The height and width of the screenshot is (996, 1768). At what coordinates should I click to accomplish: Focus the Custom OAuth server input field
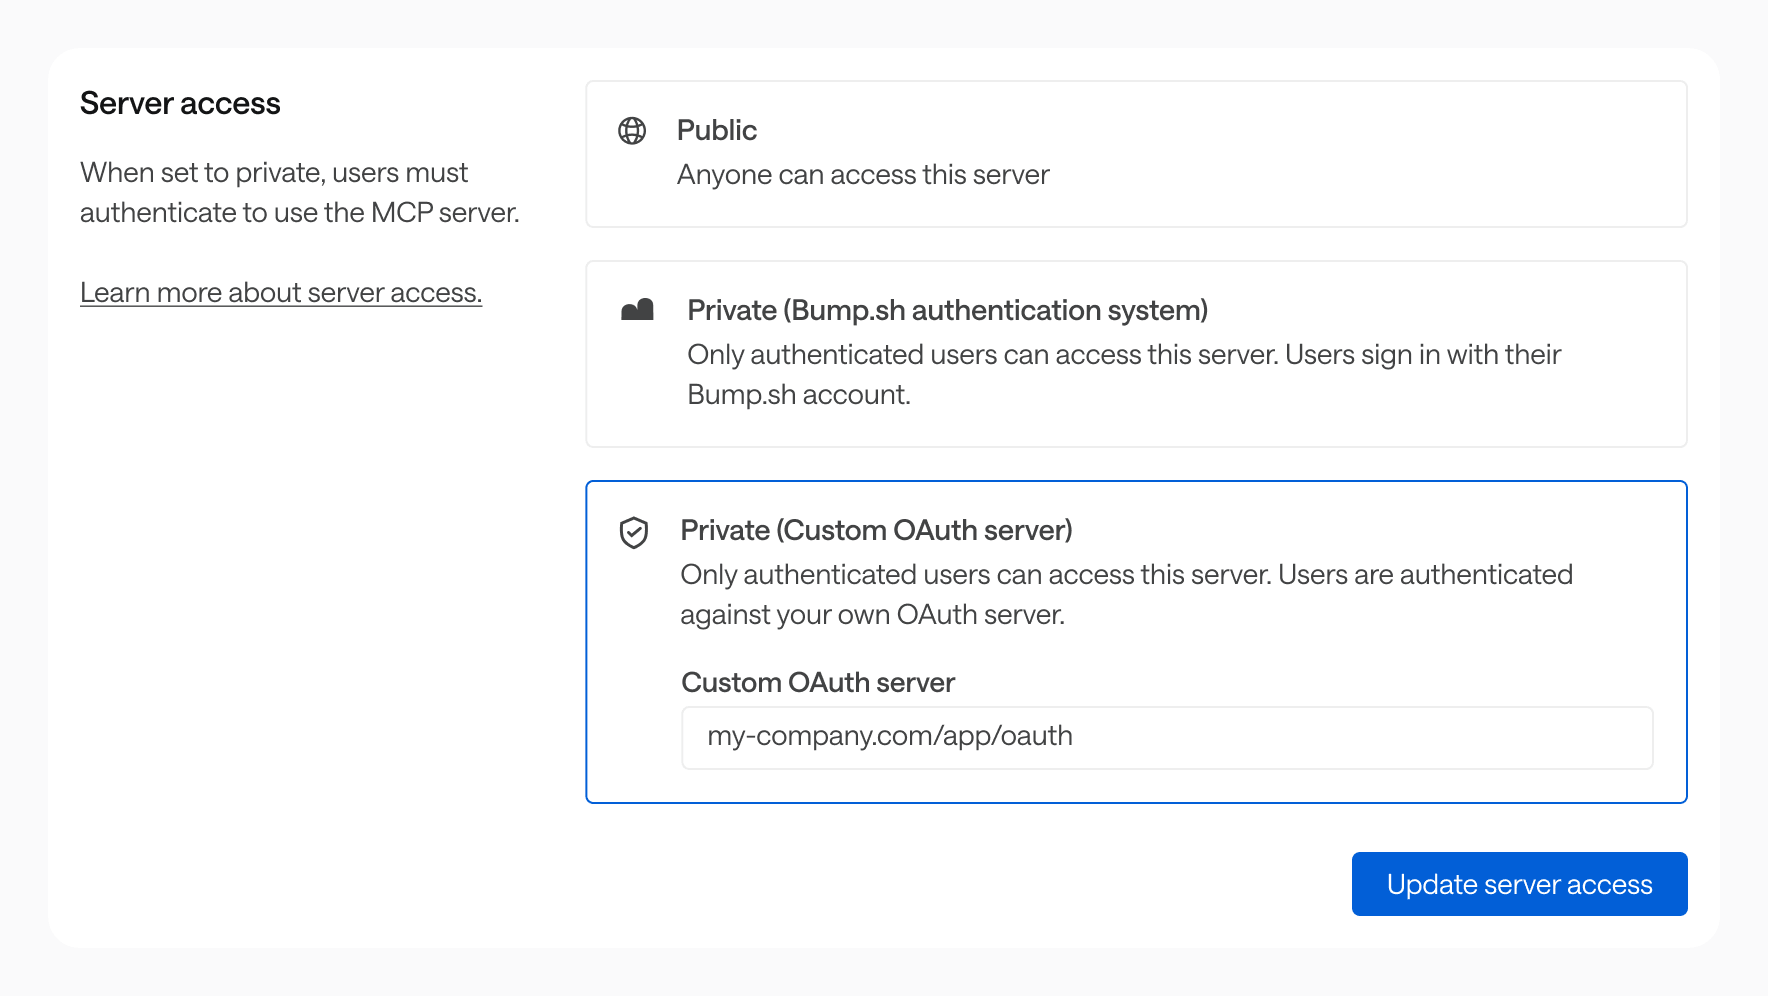[1167, 738]
